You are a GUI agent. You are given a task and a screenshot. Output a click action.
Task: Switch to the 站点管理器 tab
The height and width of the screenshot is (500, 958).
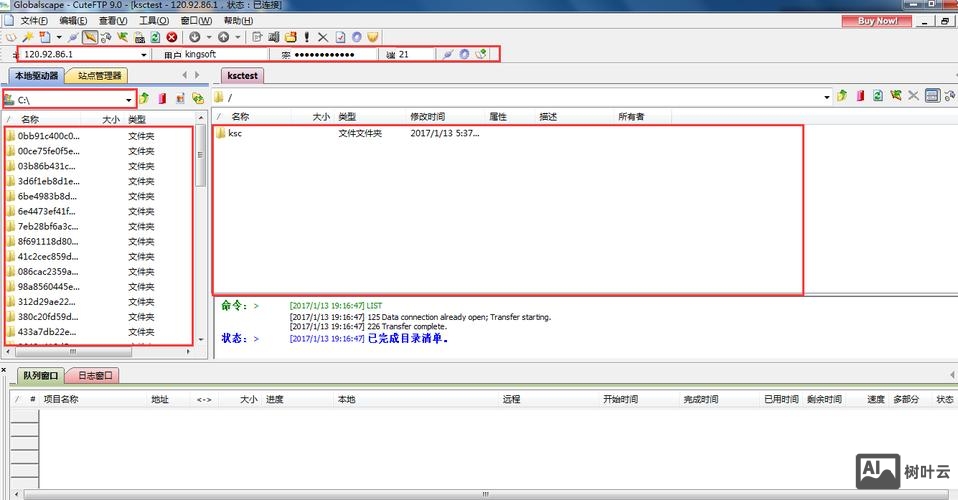pyautogui.click(x=99, y=75)
